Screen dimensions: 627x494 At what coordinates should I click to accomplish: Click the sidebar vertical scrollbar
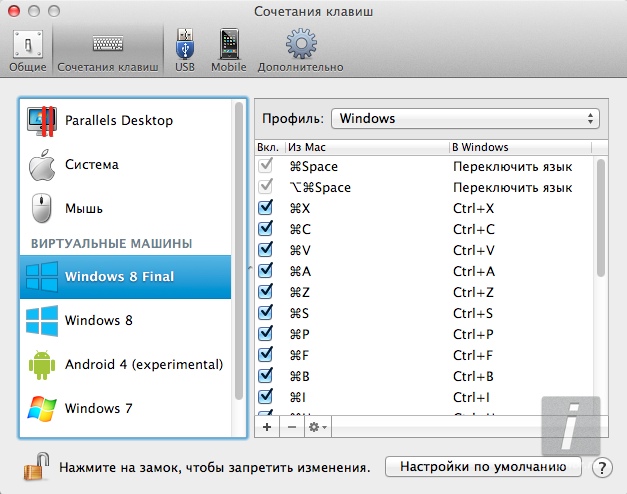point(239,251)
